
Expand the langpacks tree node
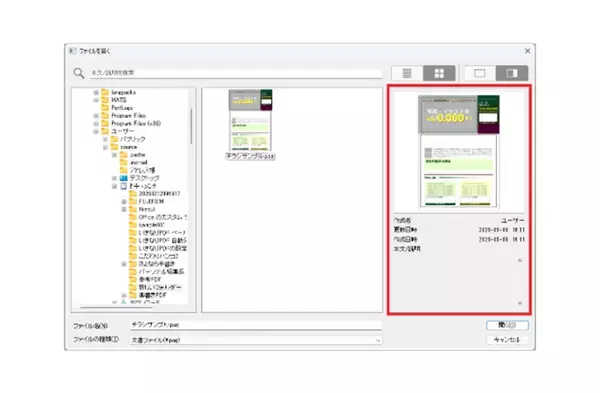96,92
